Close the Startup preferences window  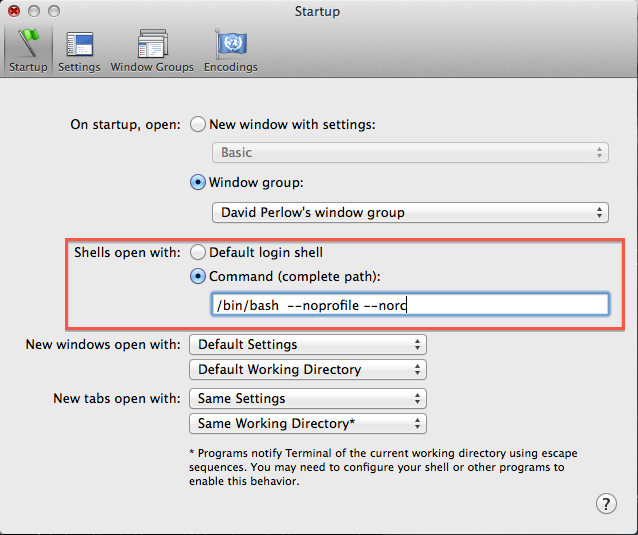click(x=14, y=11)
